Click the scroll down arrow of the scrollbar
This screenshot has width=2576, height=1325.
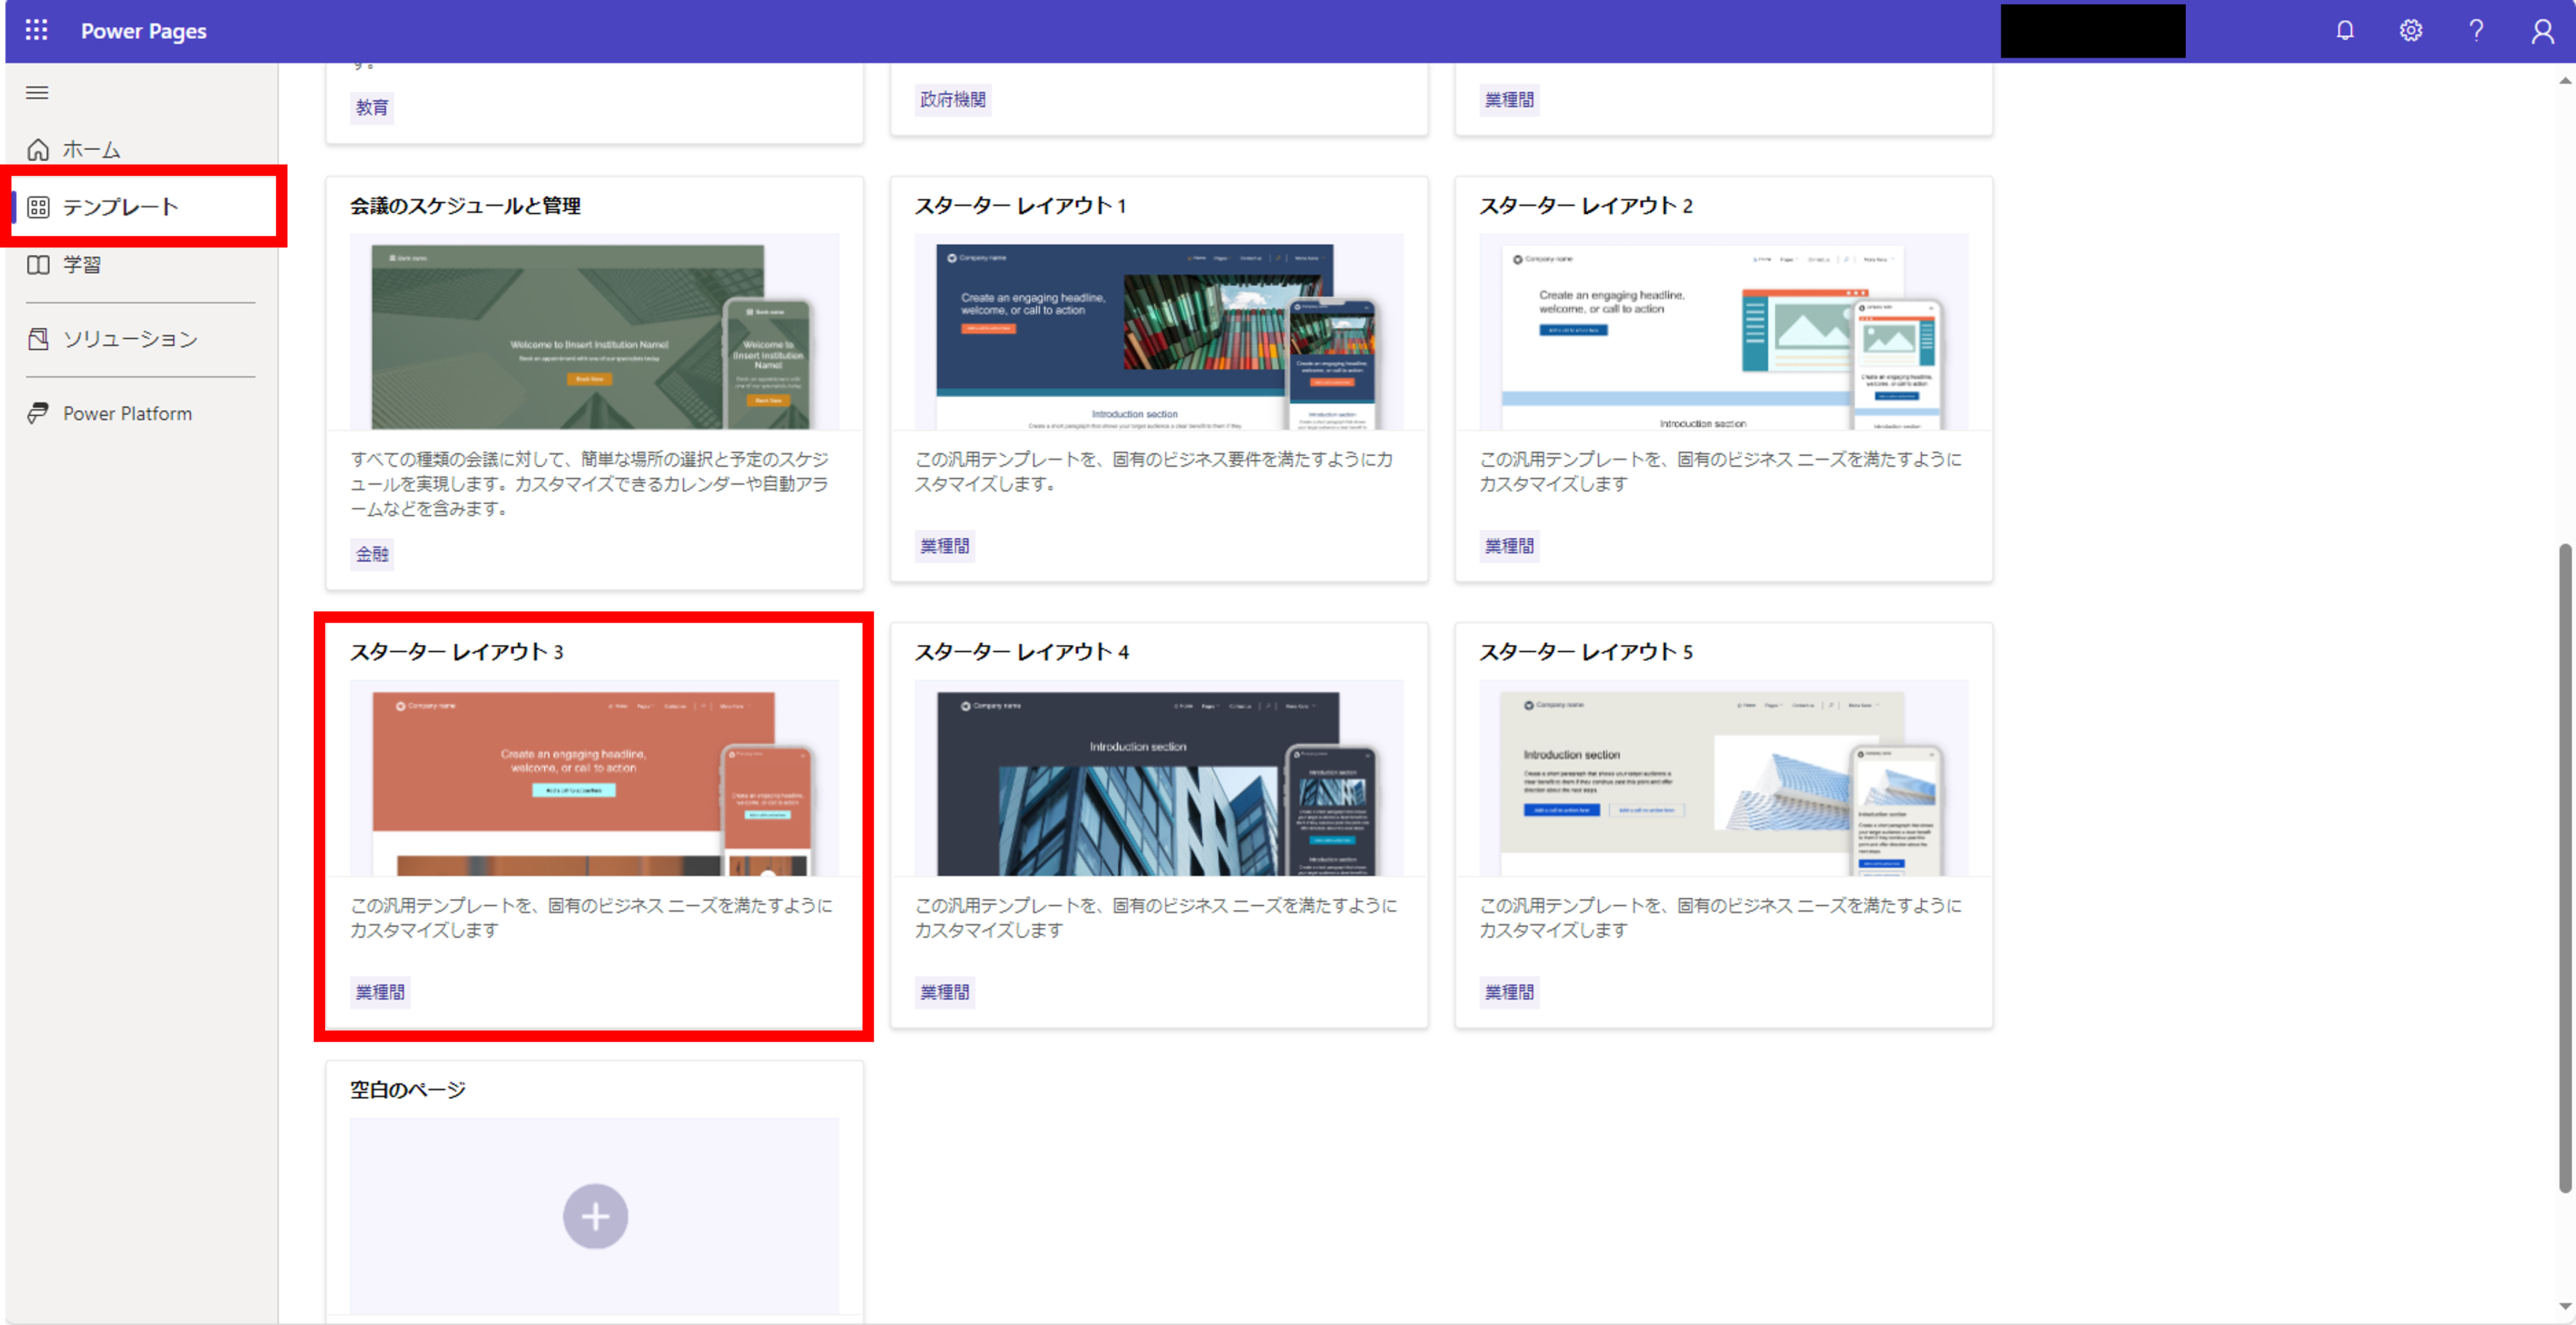click(x=2565, y=1306)
